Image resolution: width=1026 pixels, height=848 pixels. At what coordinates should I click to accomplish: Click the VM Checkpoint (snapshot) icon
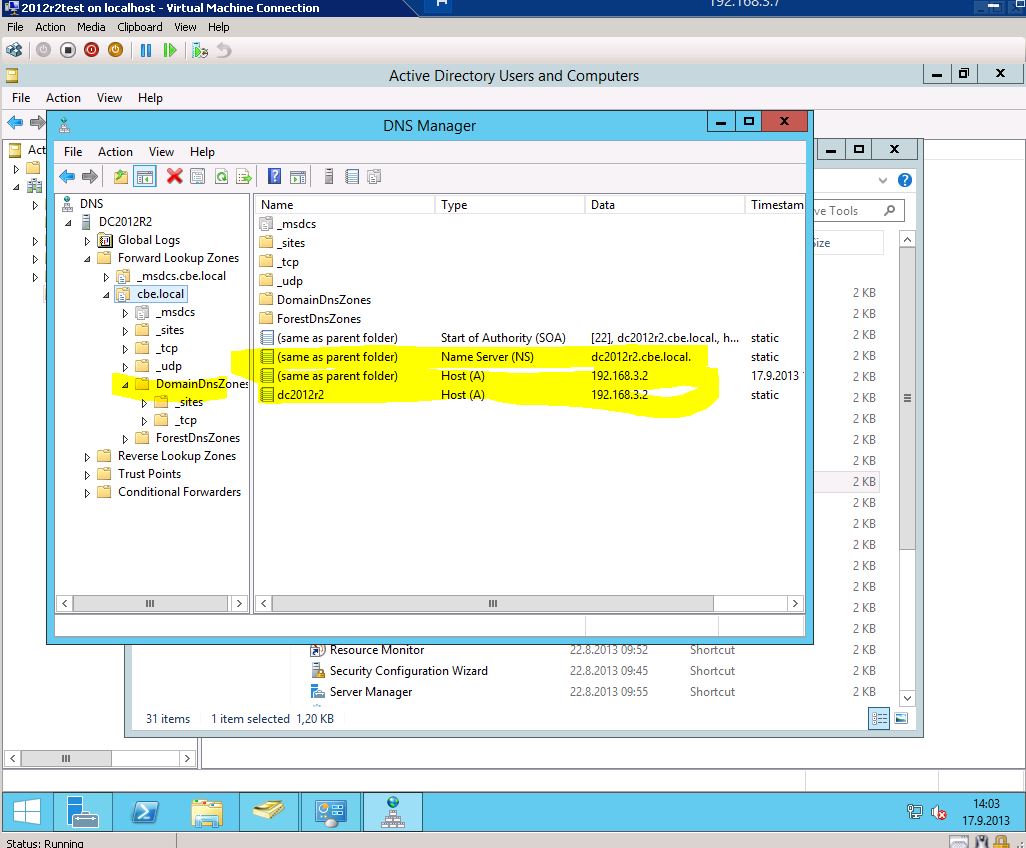coord(200,50)
